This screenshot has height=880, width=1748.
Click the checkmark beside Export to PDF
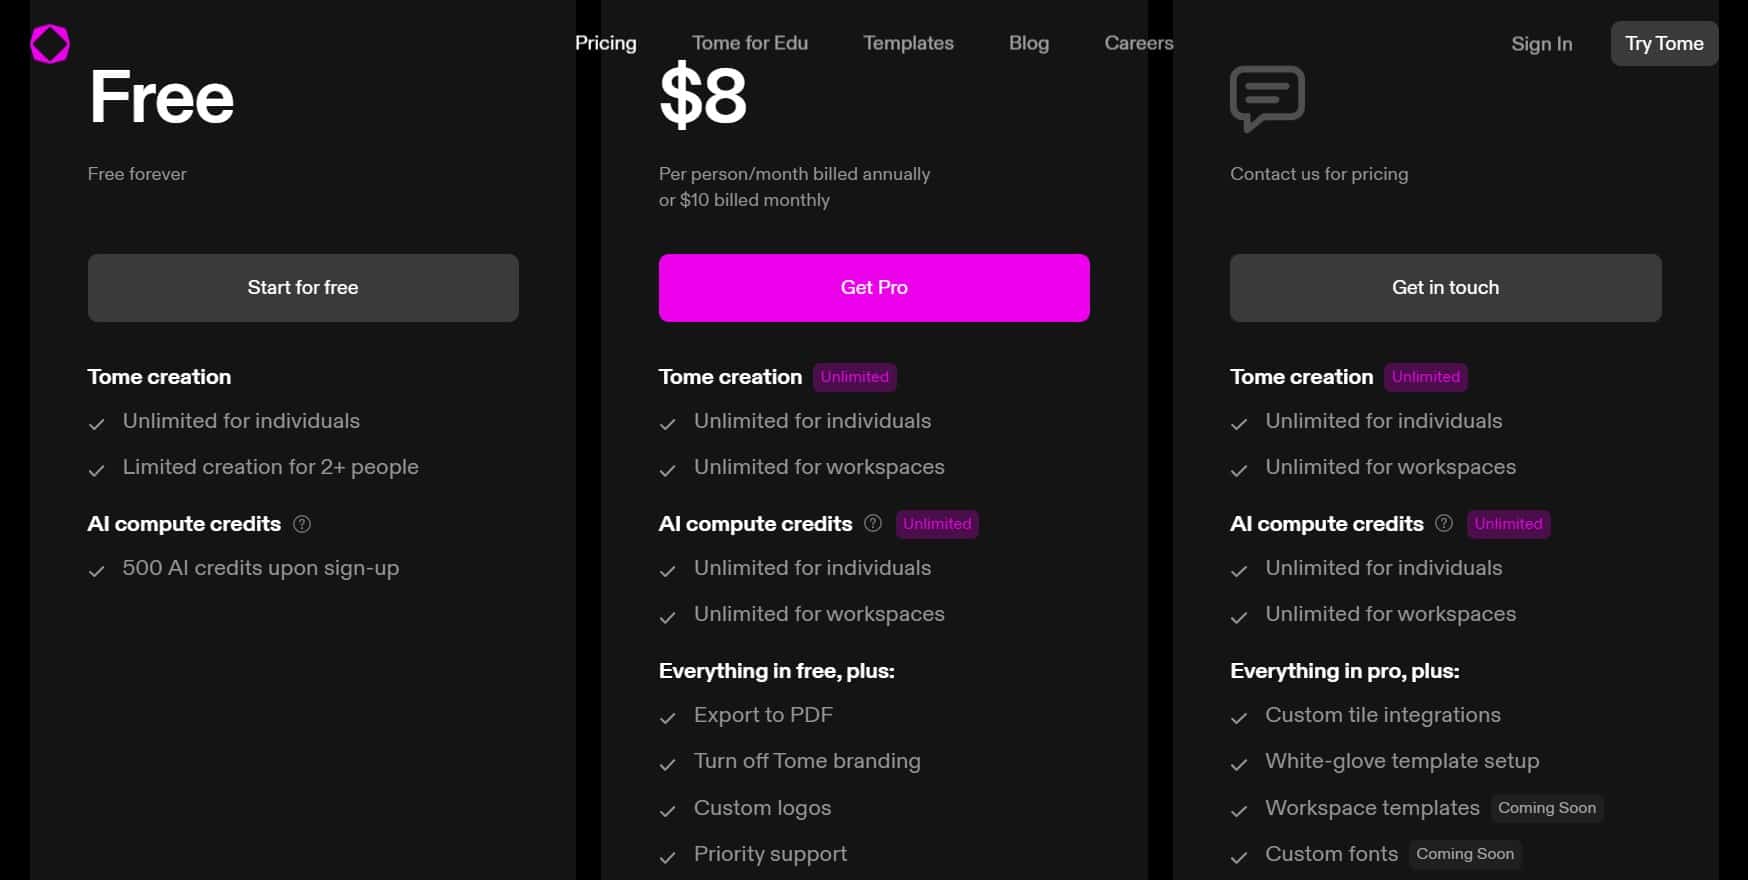tap(668, 718)
